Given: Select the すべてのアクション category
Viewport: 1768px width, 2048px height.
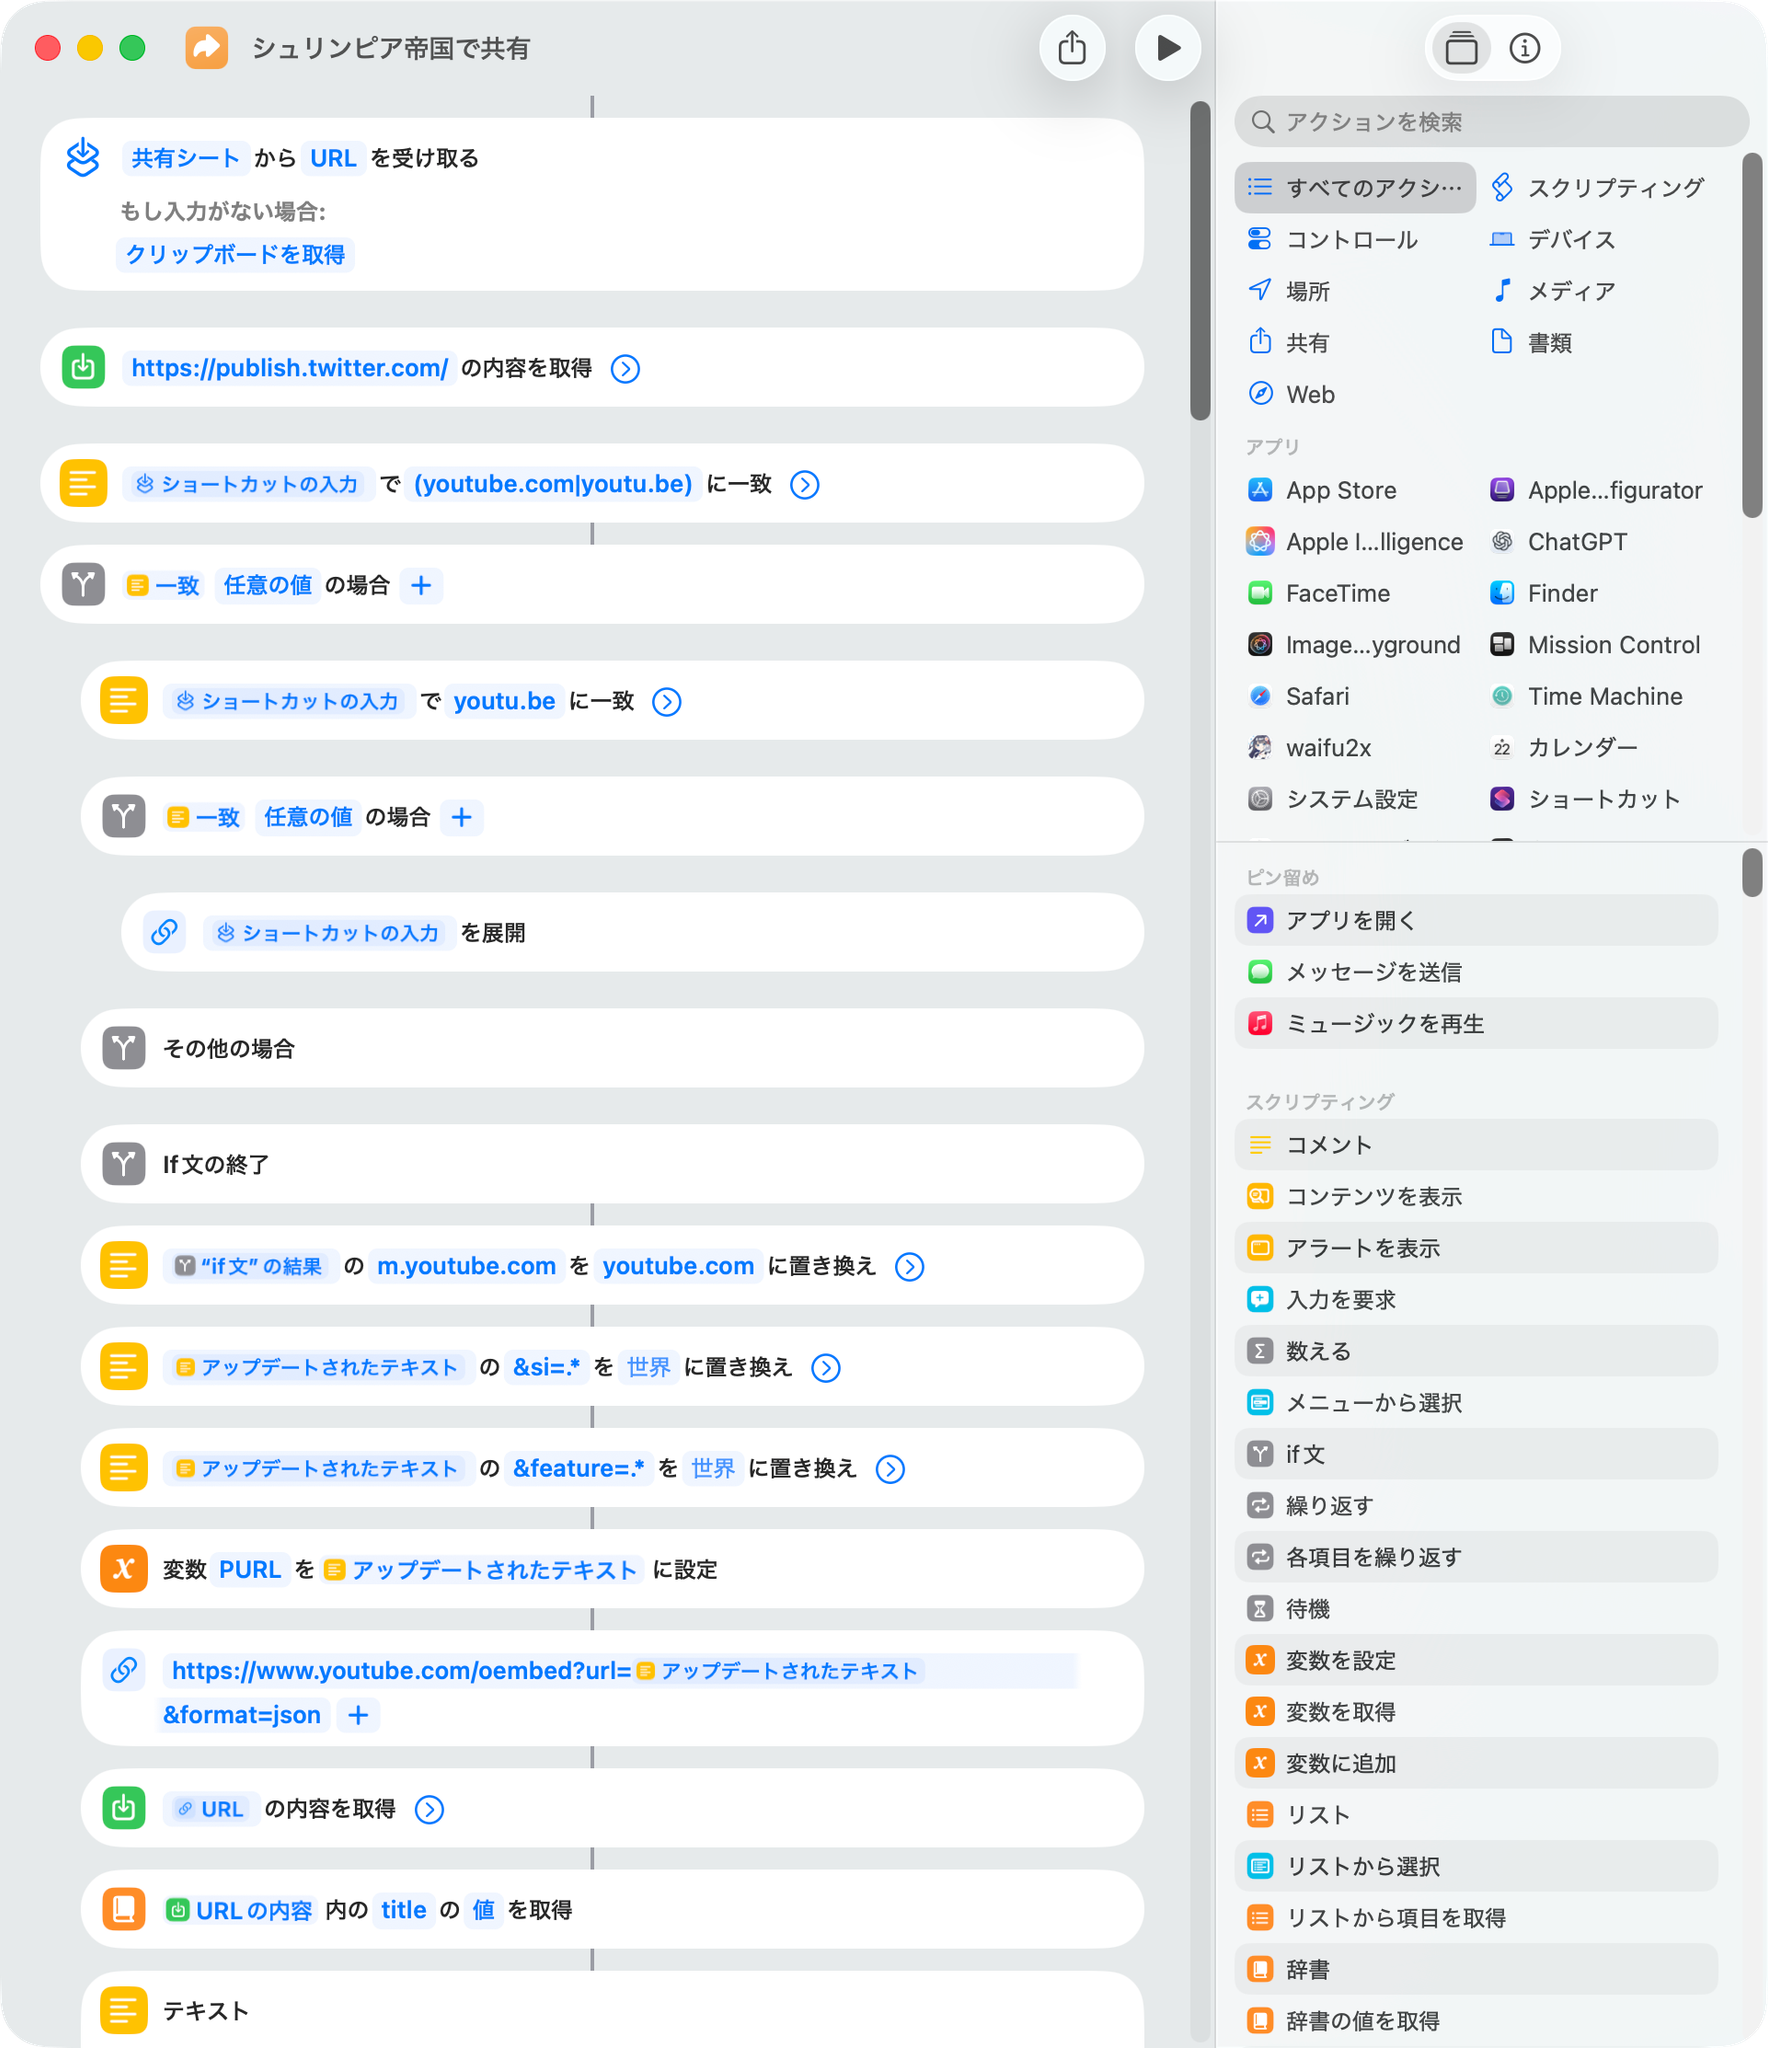Looking at the screenshot, I should [x=1355, y=187].
